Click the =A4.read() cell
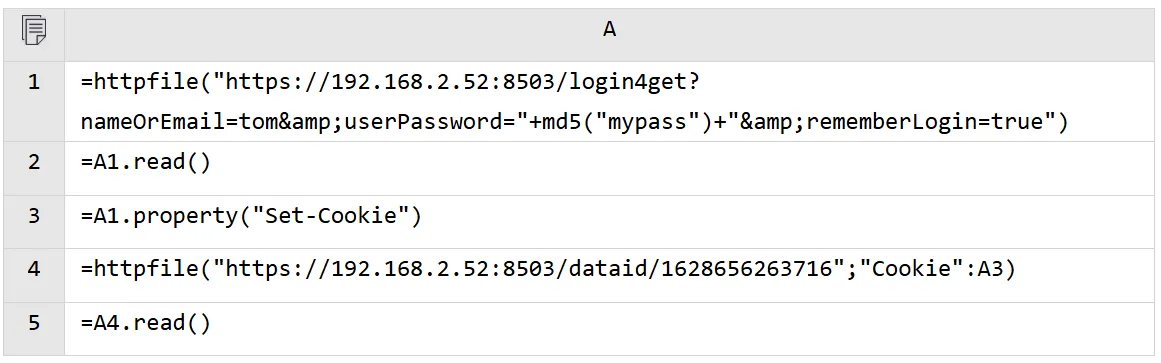The height and width of the screenshot is (363, 1161). (609, 328)
